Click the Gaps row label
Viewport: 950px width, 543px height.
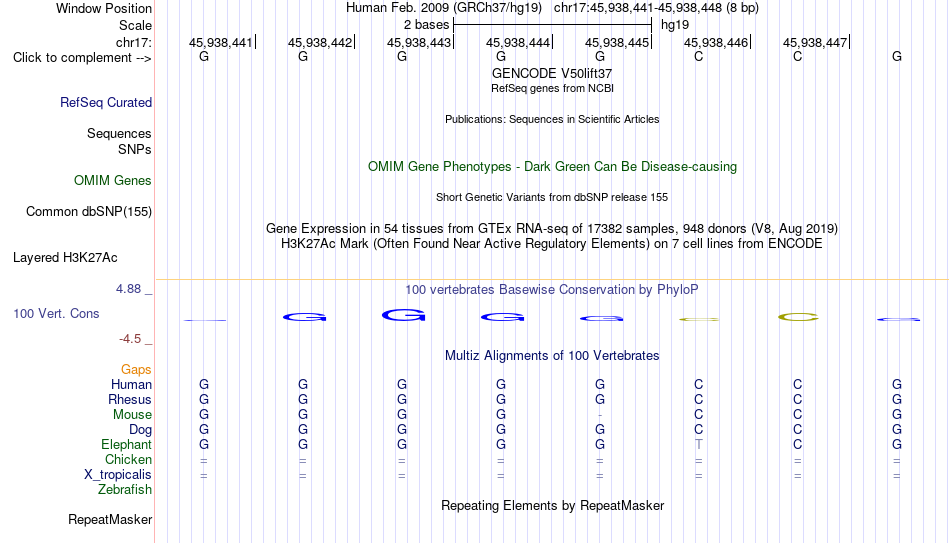136,370
